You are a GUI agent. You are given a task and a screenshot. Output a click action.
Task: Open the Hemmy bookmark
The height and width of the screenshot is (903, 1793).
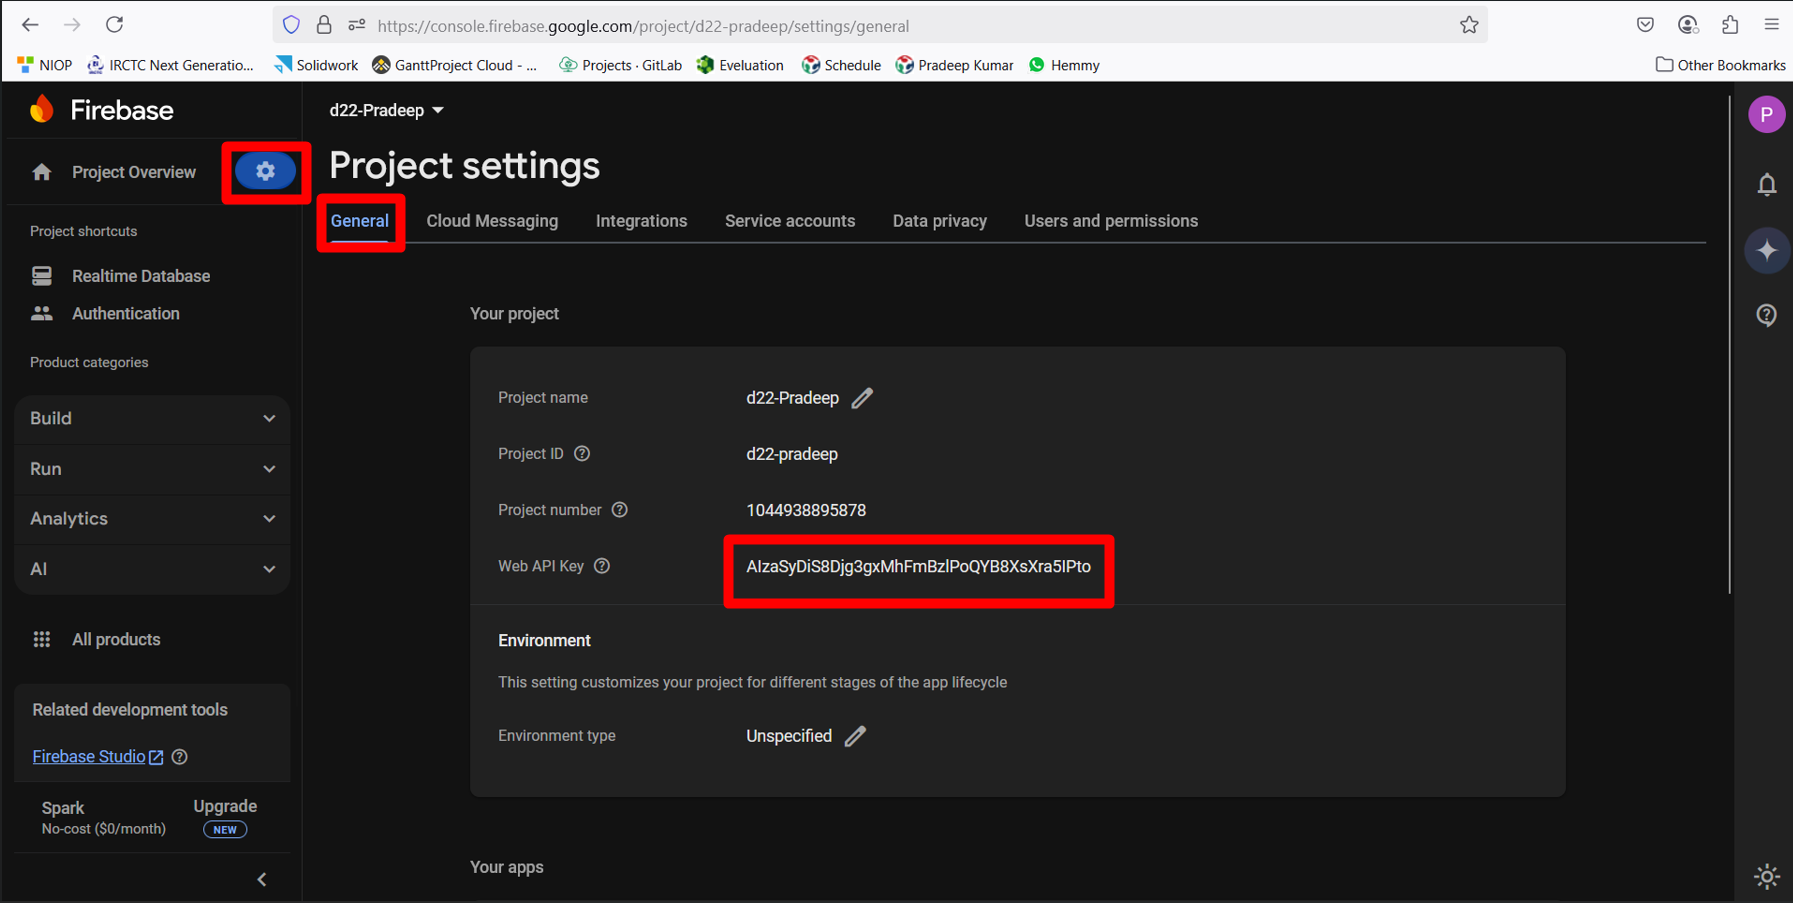click(x=1064, y=65)
